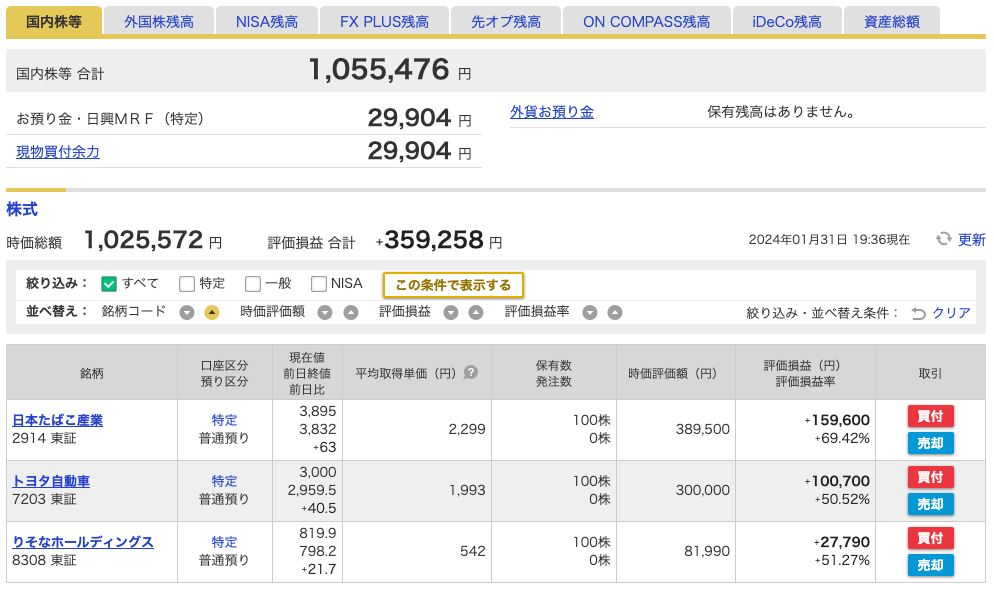Open the ON COMPASS残高 tab
Screen dimensions: 994x591
click(x=647, y=22)
